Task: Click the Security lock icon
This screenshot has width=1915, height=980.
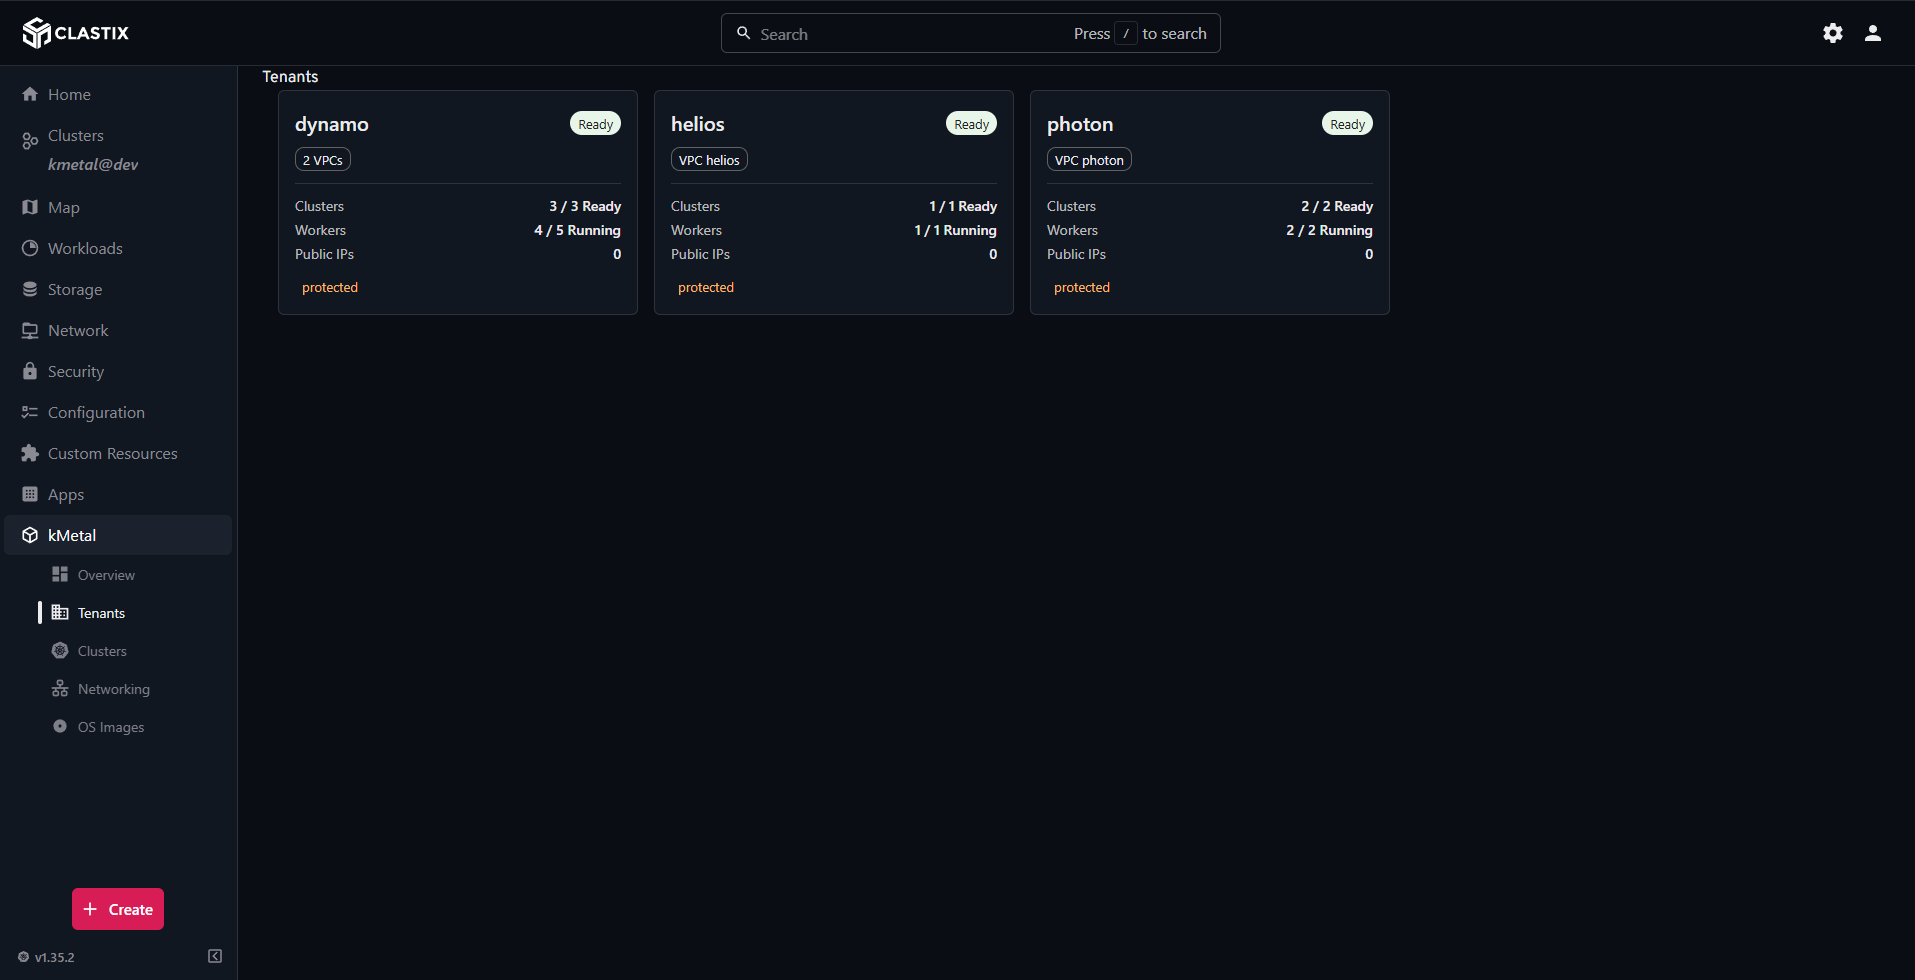Action: 30,371
